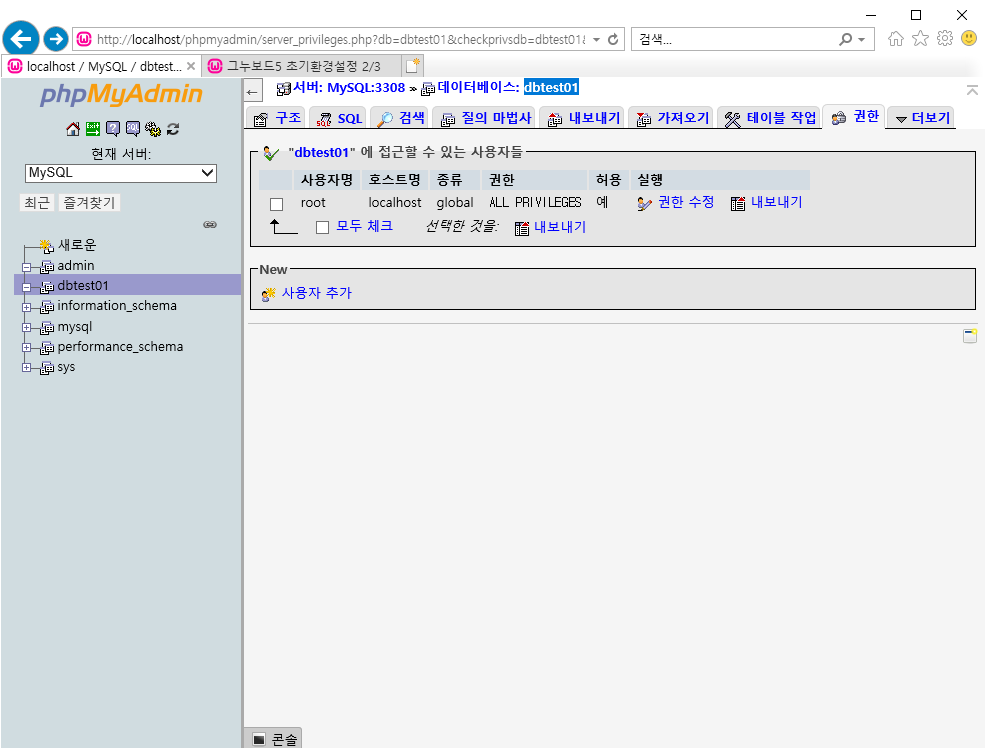Open the SQL documentation icon in the sidebar
The width and height of the screenshot is (986, 749).
[133, 129]
